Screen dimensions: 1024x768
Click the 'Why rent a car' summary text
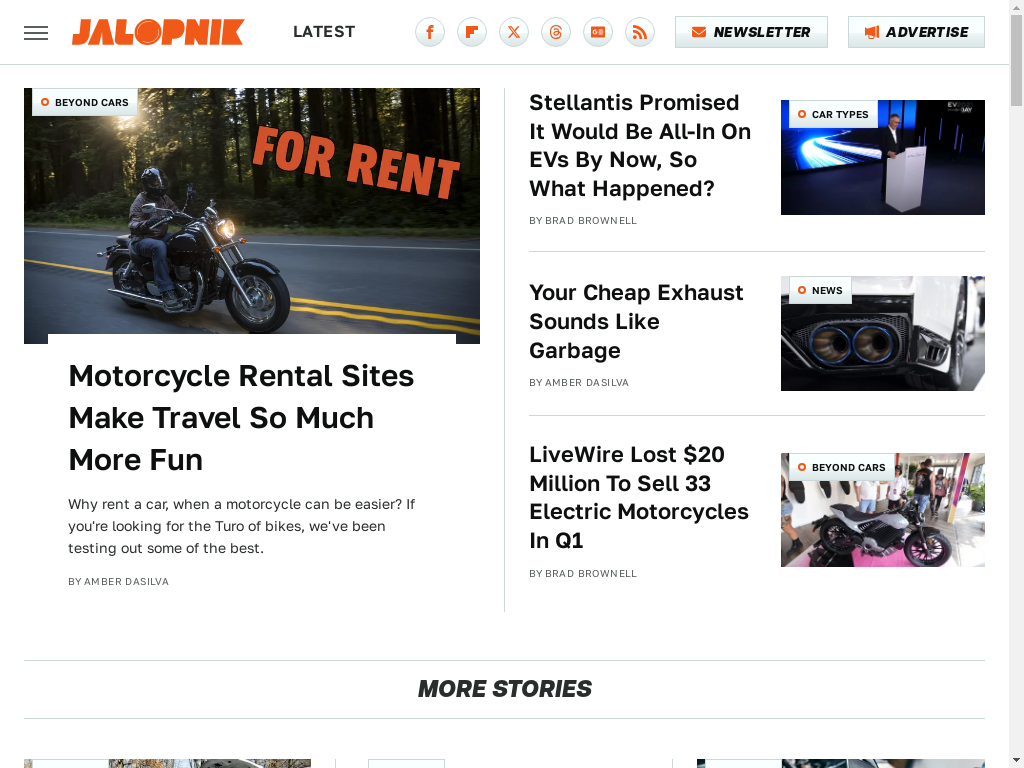coord(242,526)
